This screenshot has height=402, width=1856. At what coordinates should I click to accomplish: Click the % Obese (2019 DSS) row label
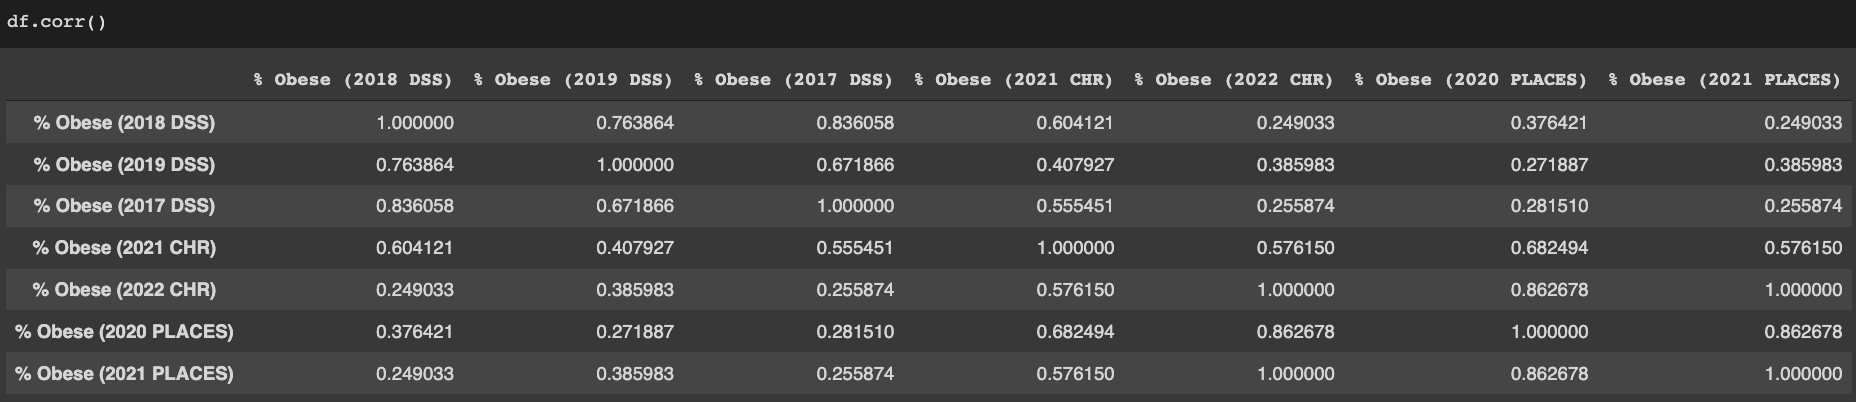click(124, 165)
